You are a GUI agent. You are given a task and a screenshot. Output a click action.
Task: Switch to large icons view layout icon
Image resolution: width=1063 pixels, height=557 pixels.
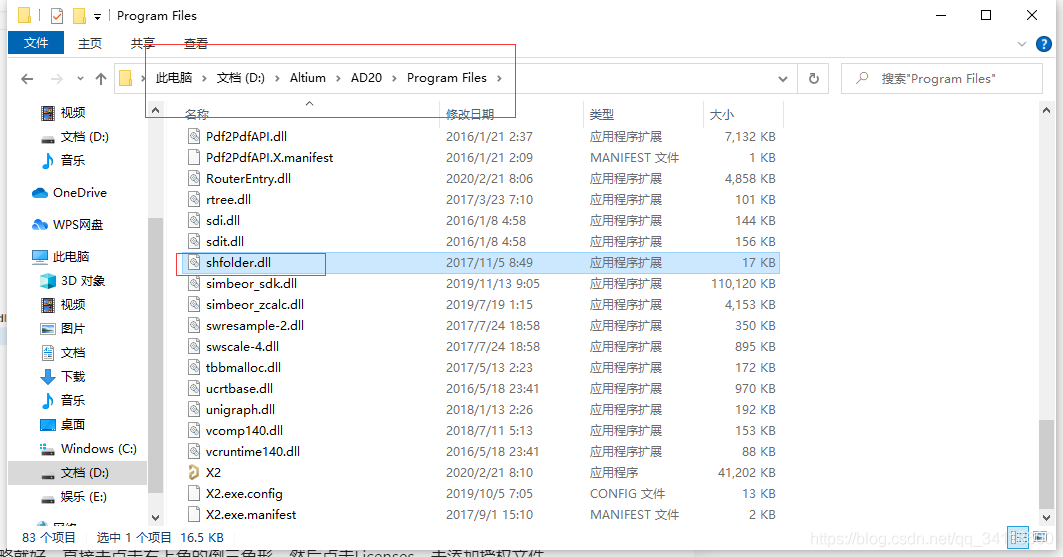click(1040, 537)
